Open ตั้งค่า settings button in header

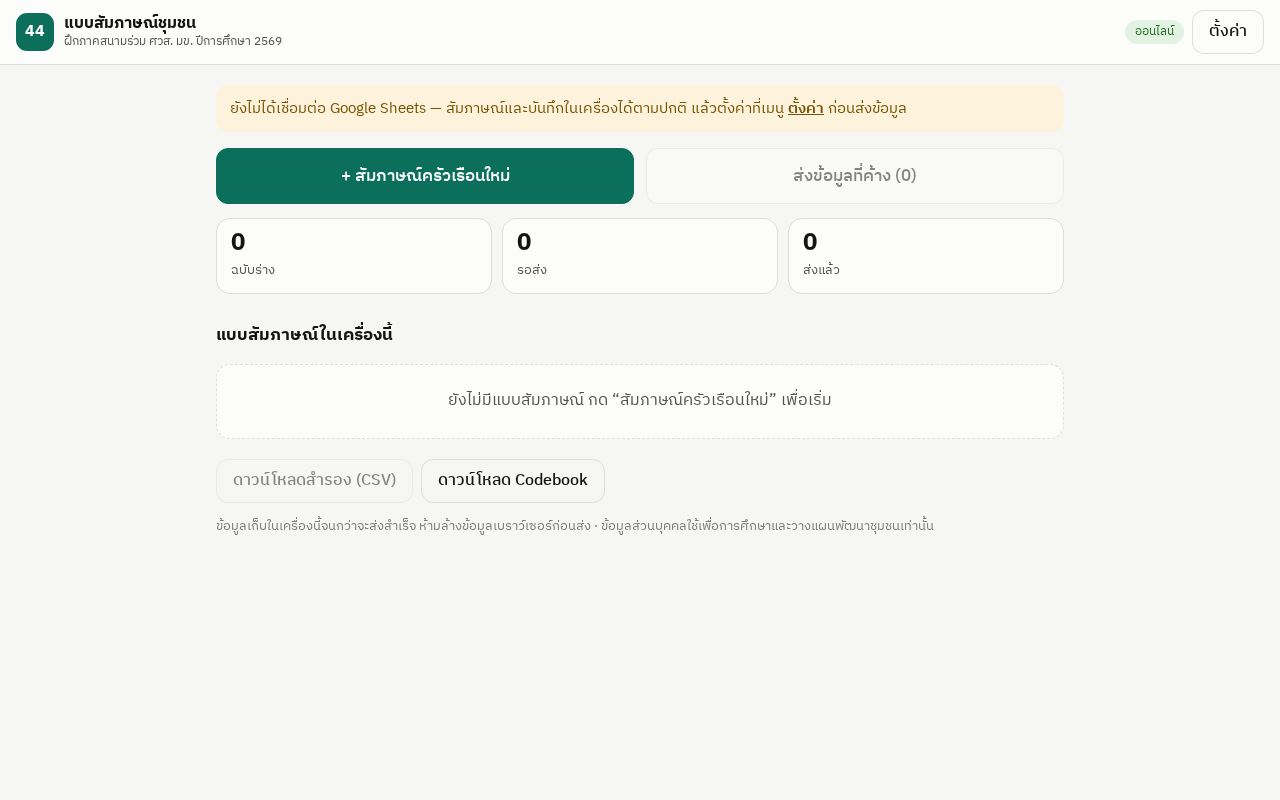tap(1228, 32)
